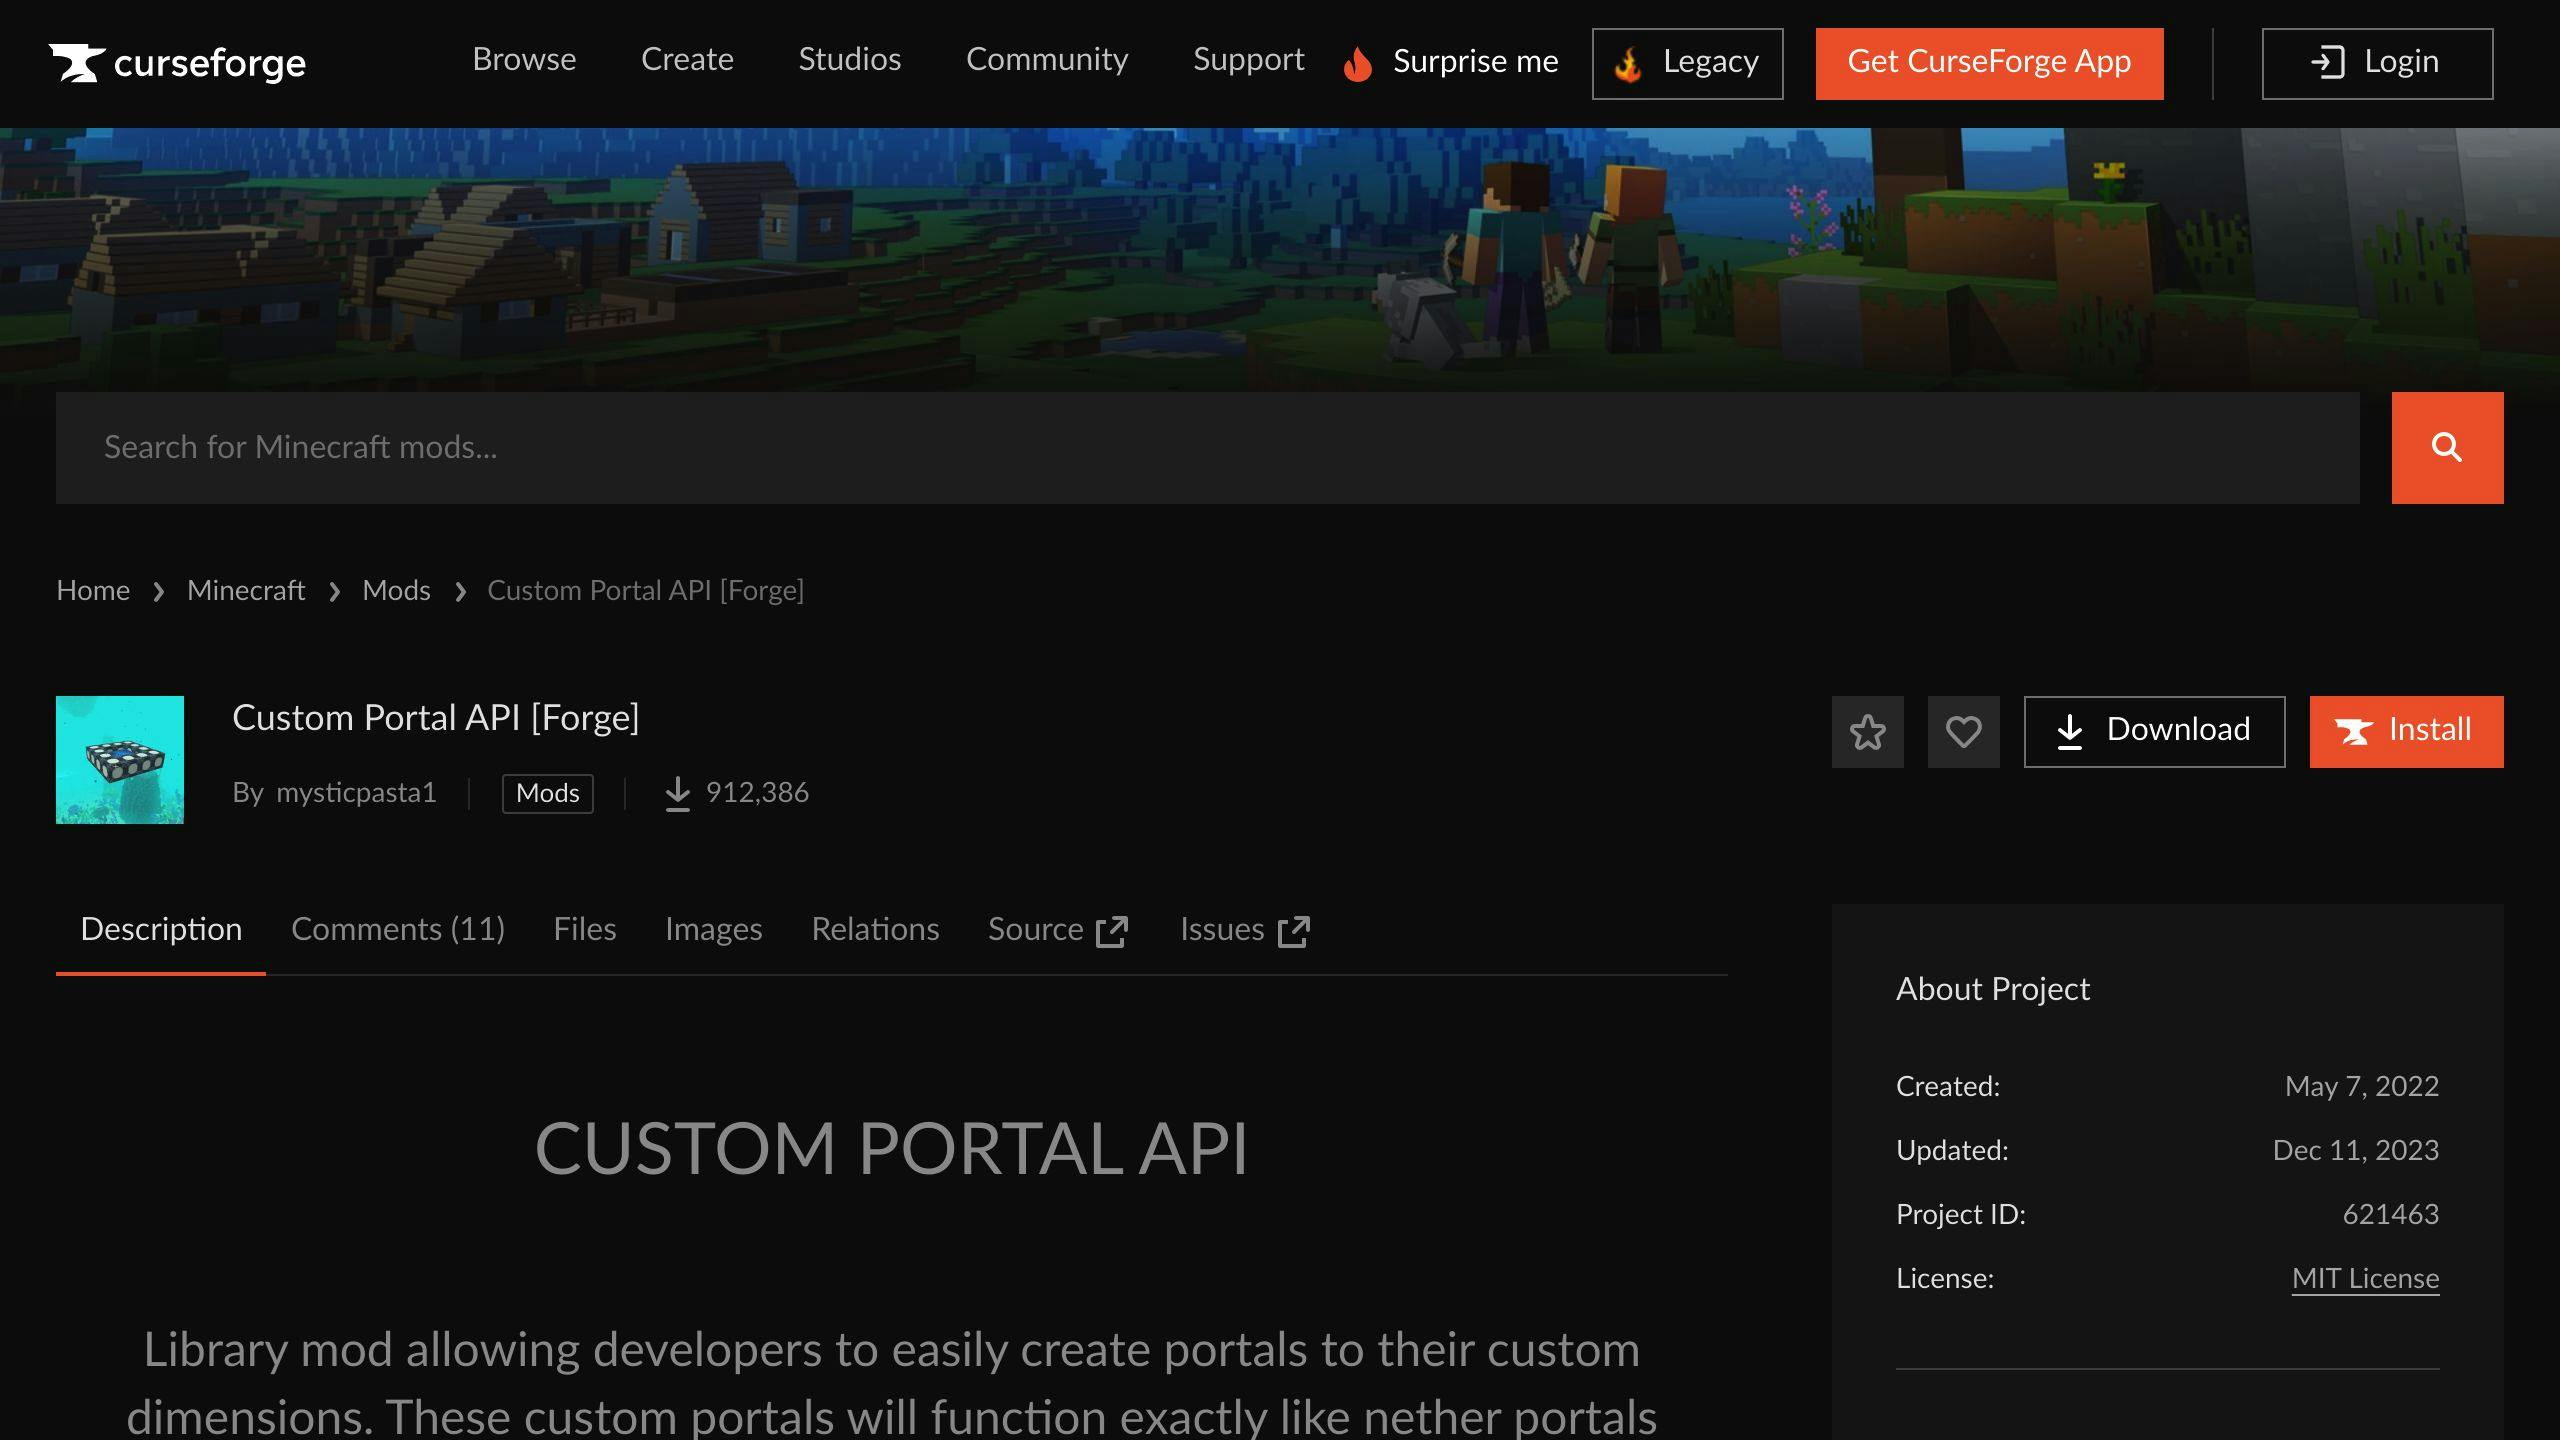Open the Community menu item
Screen dimensions: 2560x1440
pos(1046,62)
